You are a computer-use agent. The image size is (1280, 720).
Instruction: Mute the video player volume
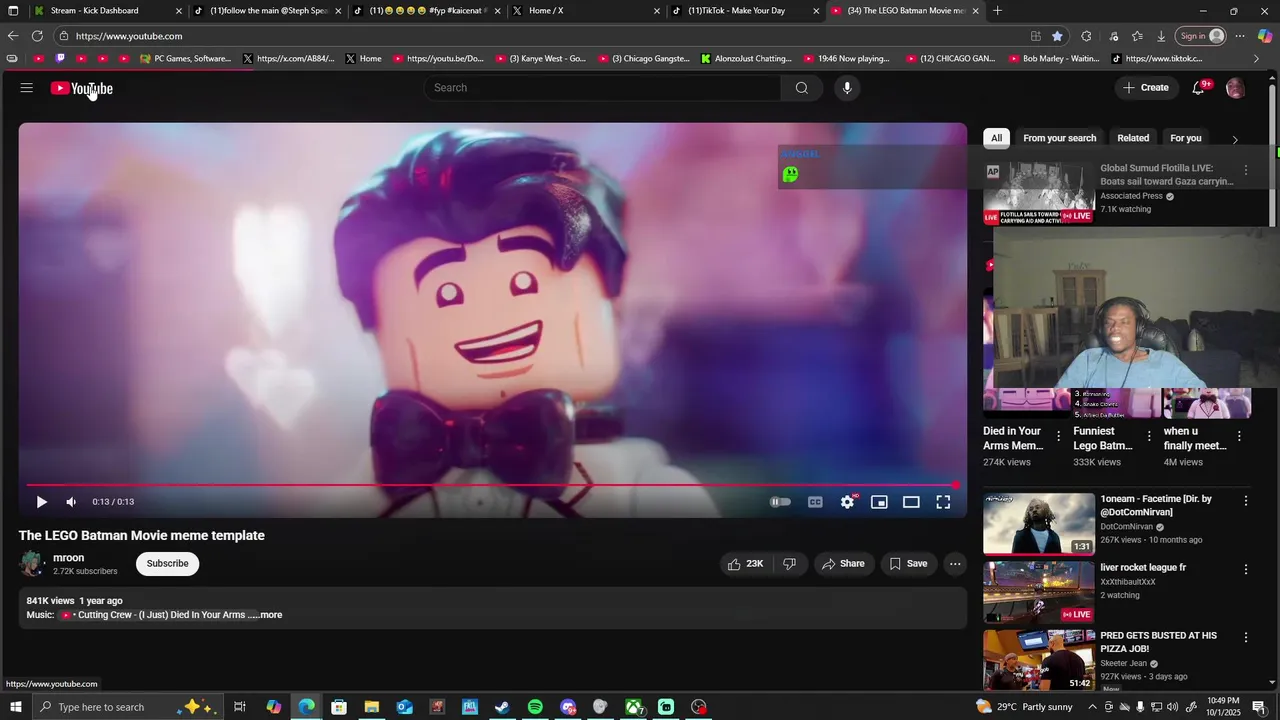(71, 502)
